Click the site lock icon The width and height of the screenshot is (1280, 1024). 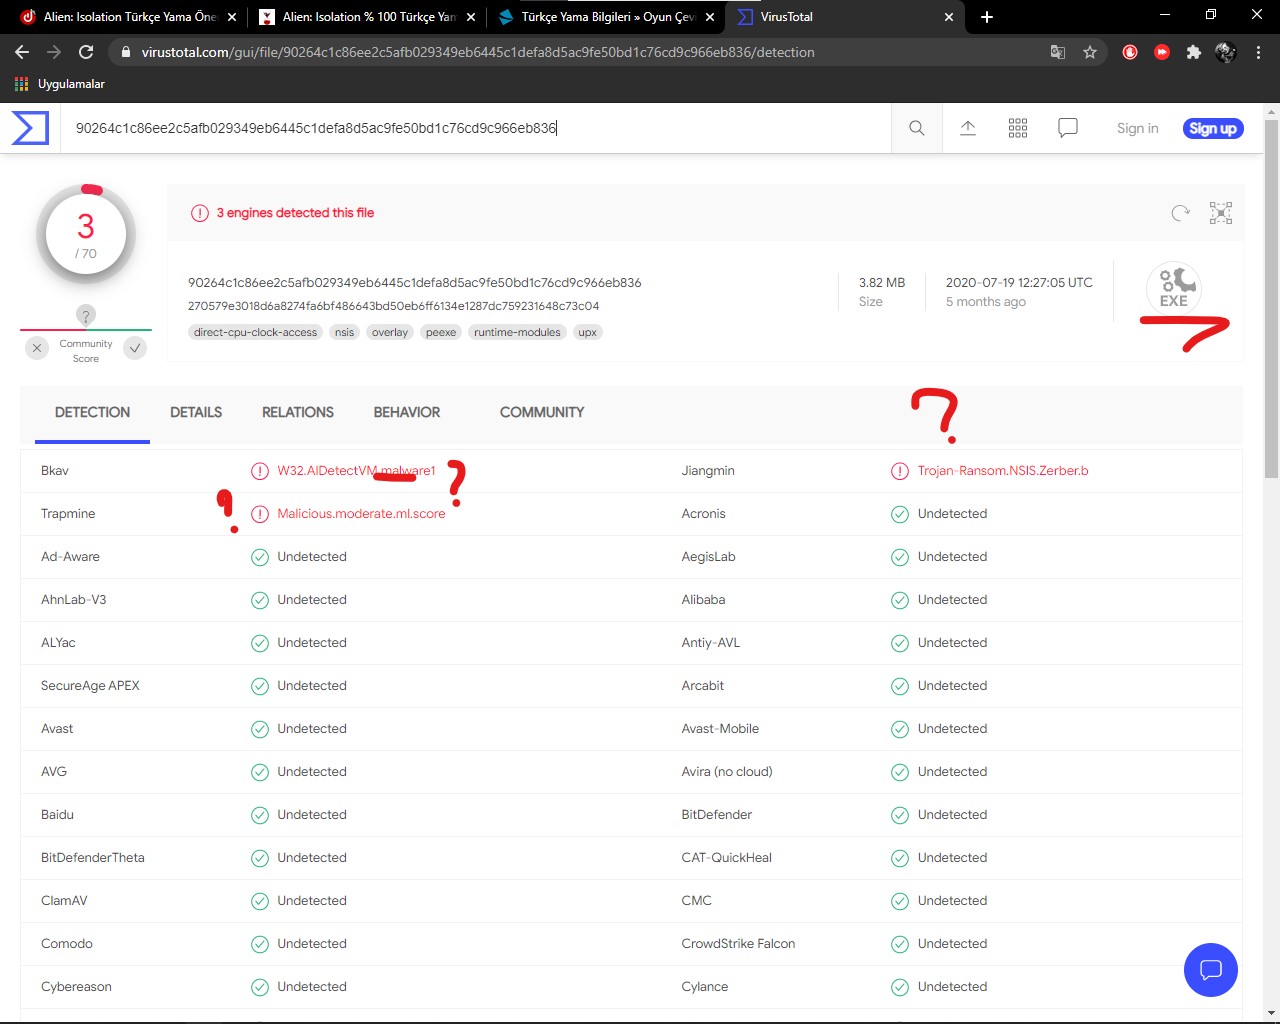125,52
